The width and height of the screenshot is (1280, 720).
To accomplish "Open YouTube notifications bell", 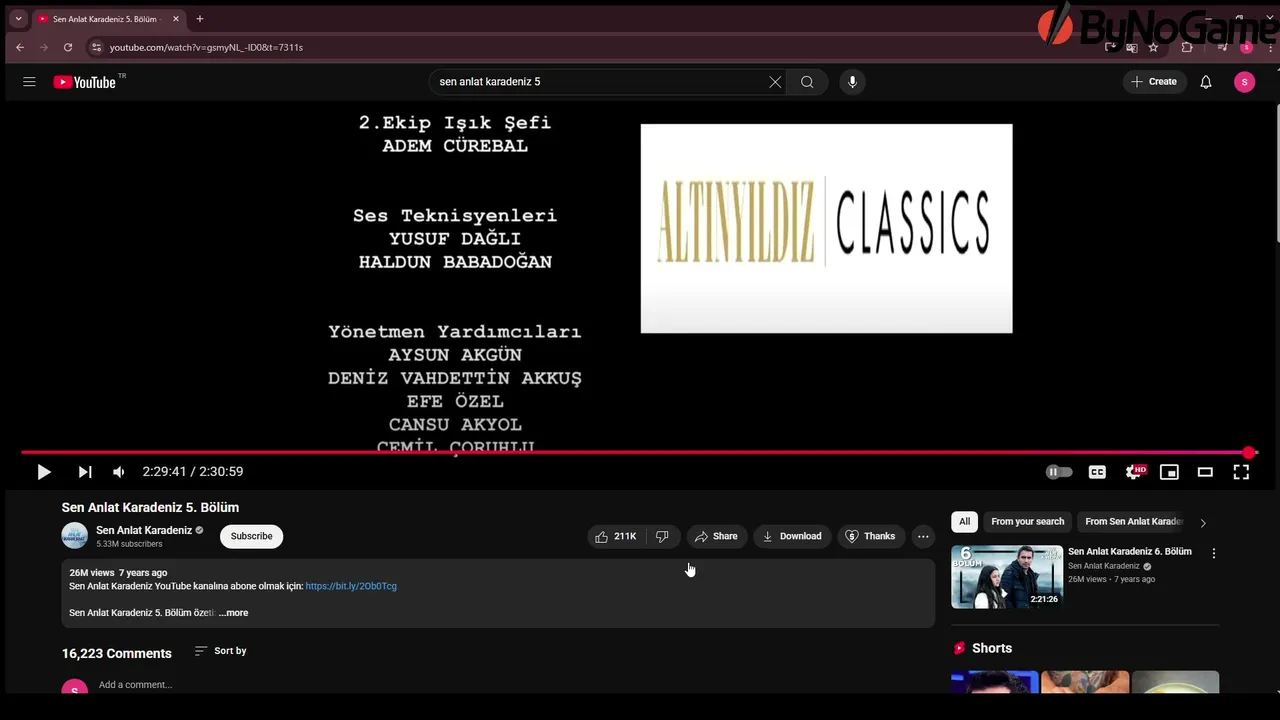I will [1206, 82].
